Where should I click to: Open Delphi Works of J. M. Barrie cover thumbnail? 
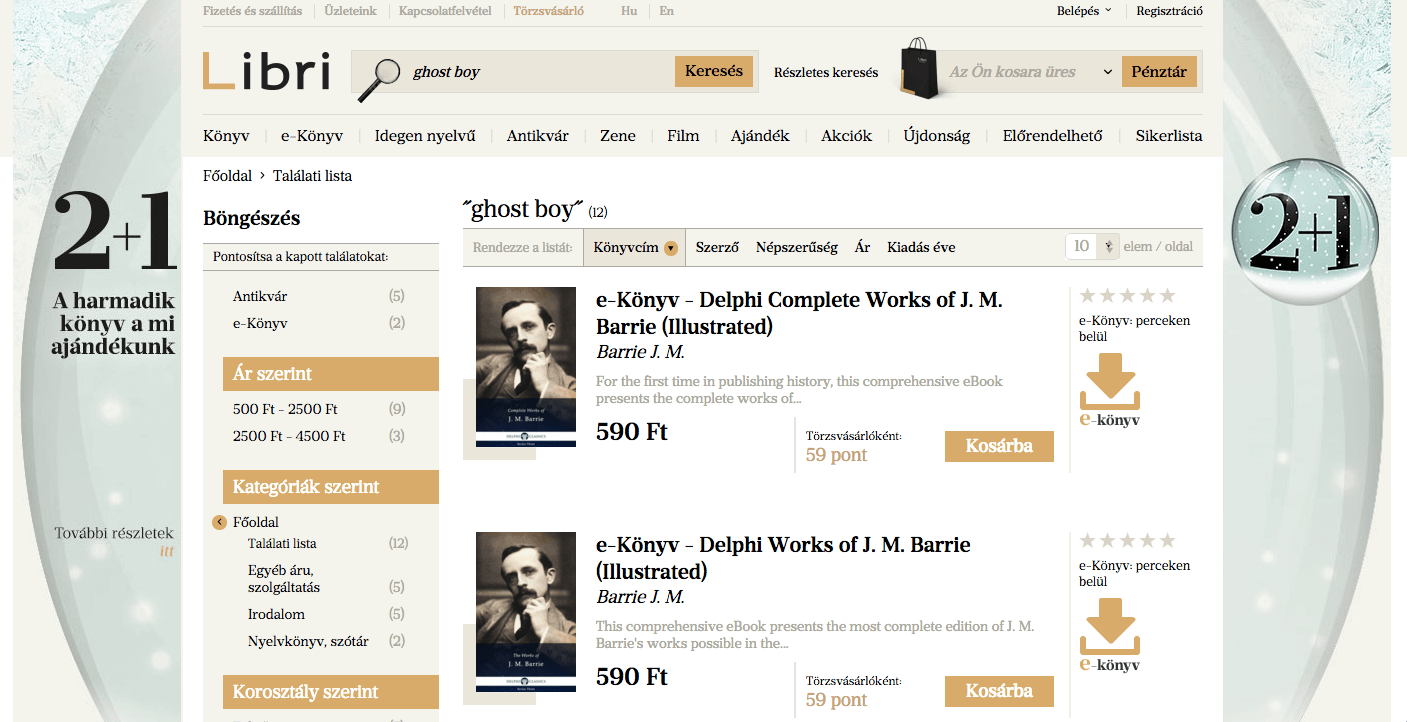(x=526, y=612)
